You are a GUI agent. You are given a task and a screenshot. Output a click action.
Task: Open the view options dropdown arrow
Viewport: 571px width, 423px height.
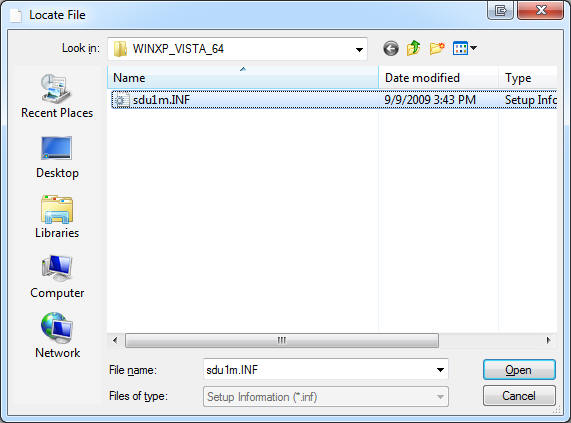click(x=473, y=48)
